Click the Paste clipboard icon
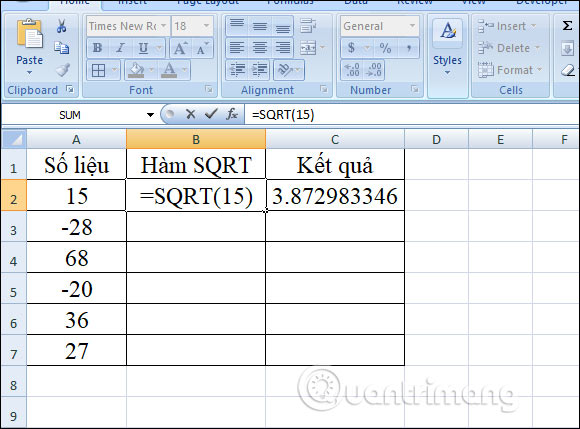The height and width of the screenshot is (429, 580). [29, 34]
